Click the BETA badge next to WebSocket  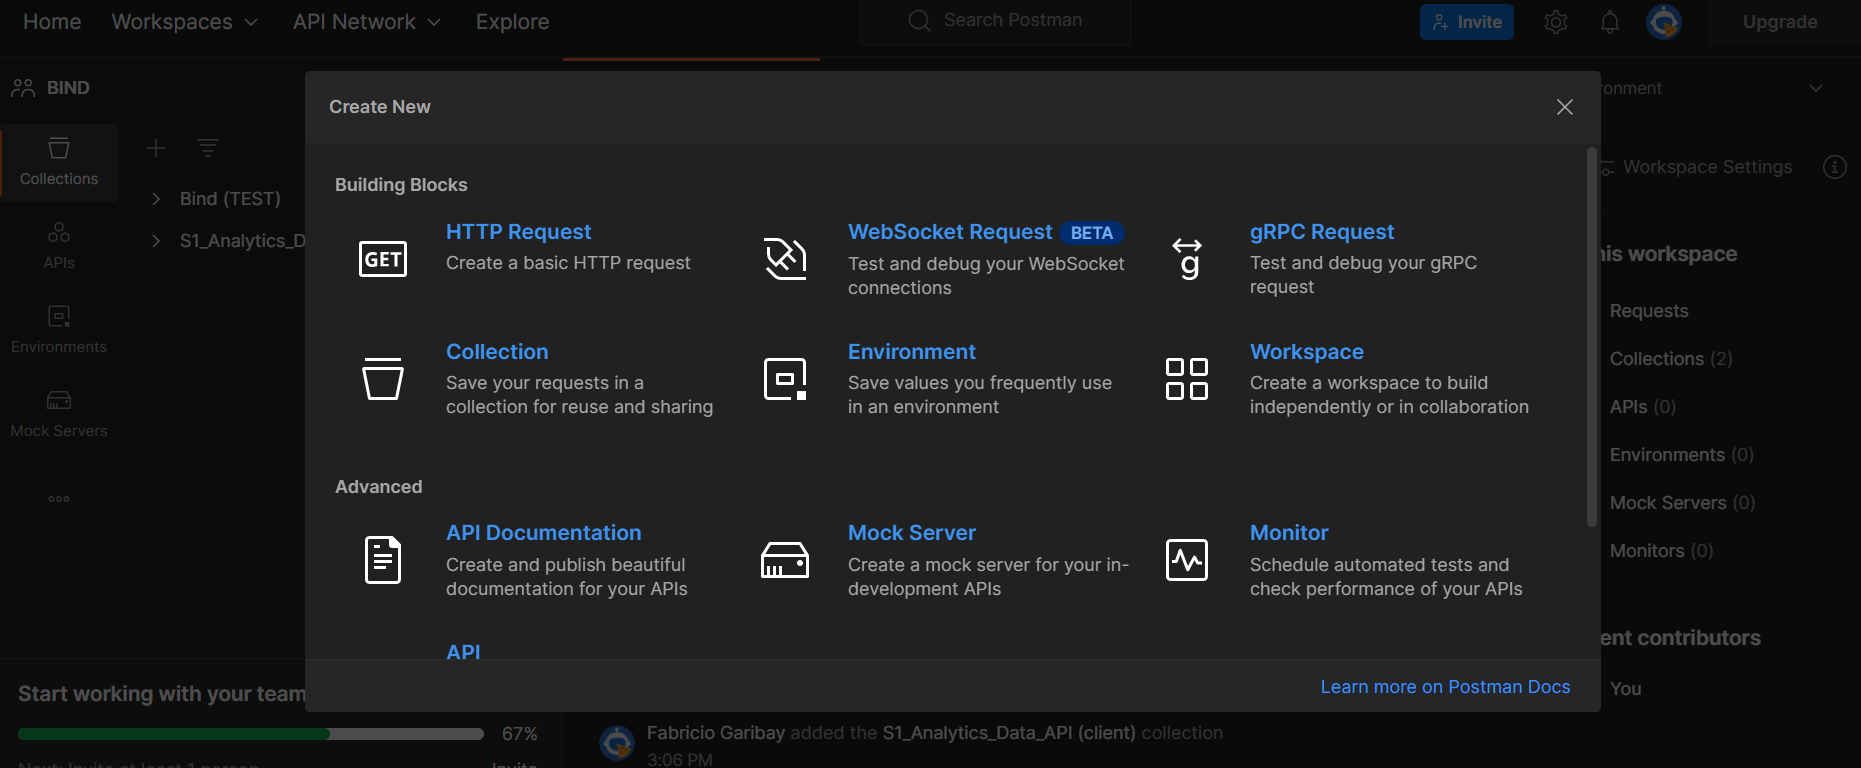coord(1092,233)
